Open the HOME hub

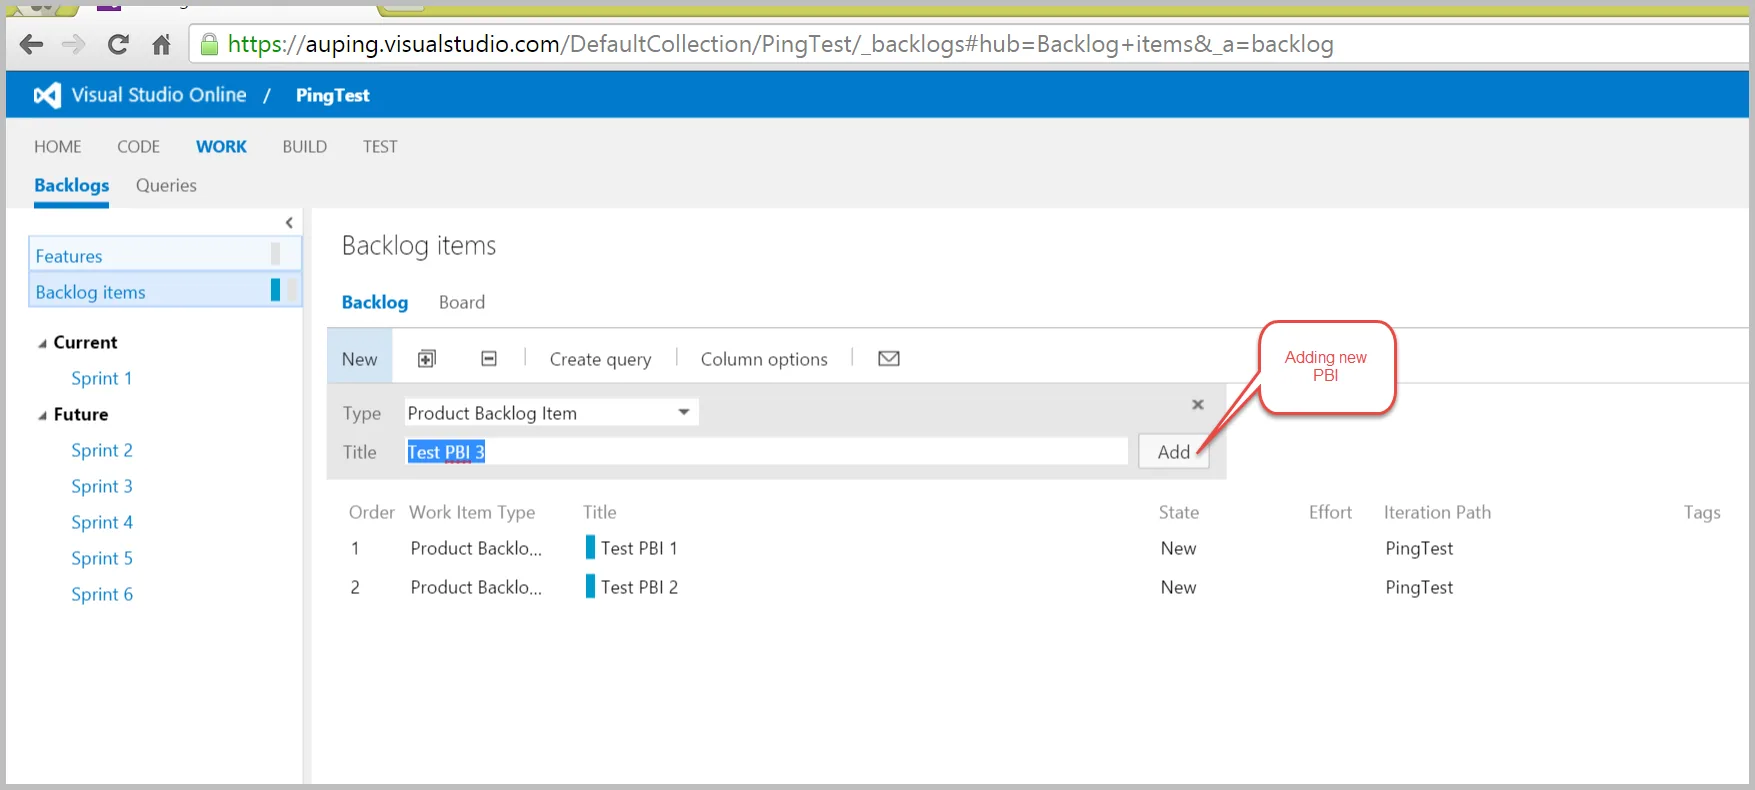coord(58,146)
